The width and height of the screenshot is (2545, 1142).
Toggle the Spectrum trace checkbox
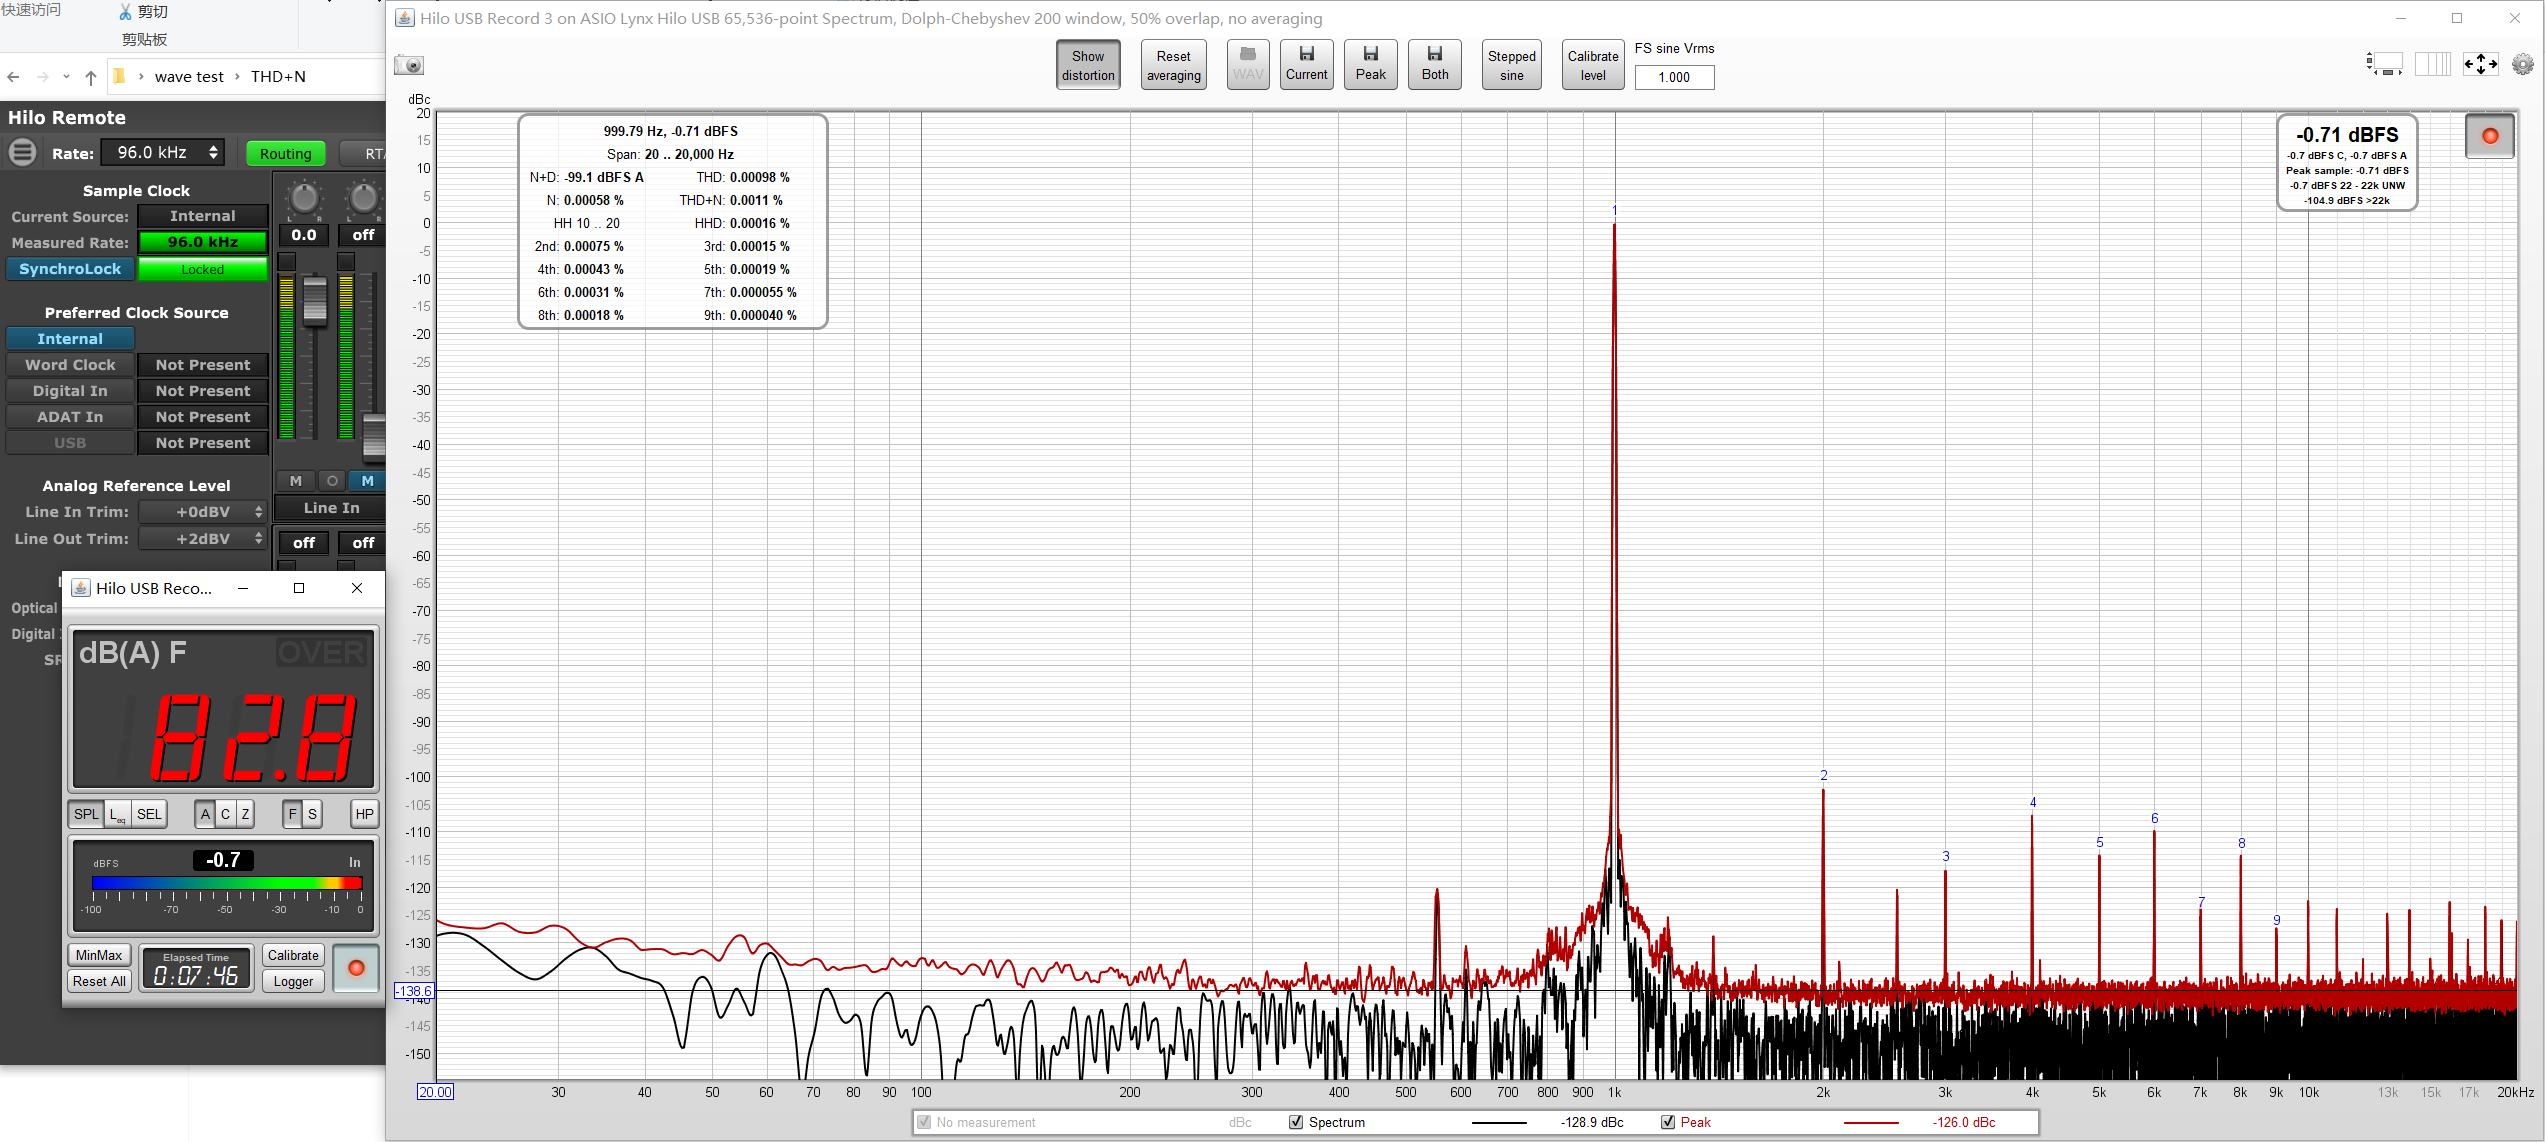1296,1122
